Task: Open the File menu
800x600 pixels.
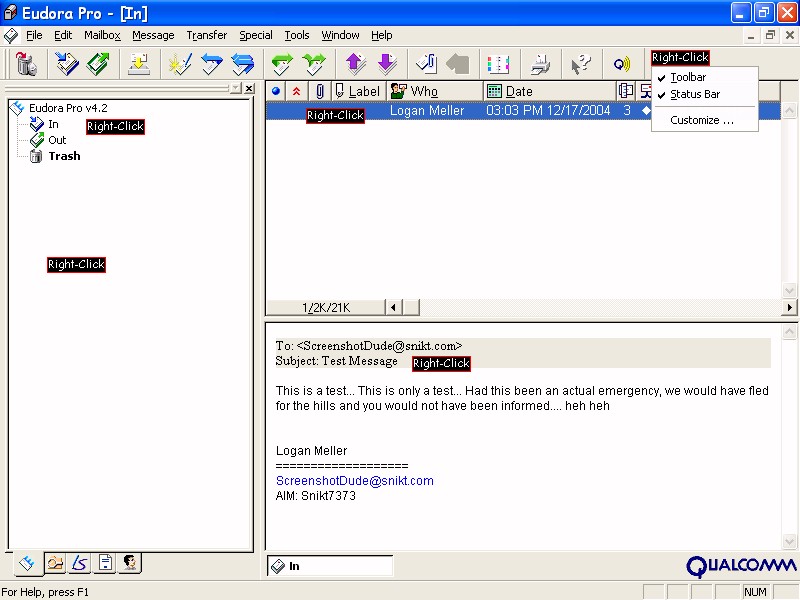Action: pyautogui.click(x=34, y=35)
